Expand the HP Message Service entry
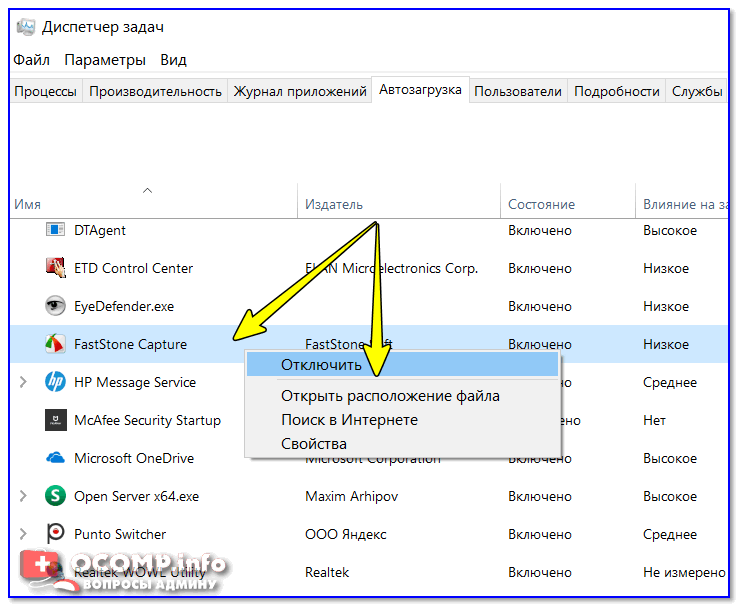 [23, 382]
